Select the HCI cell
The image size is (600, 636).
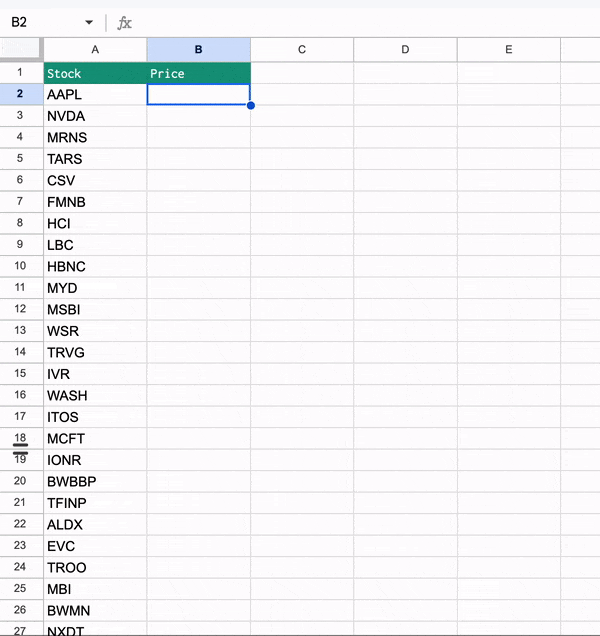pyautogui.click(x=95, y=223)
